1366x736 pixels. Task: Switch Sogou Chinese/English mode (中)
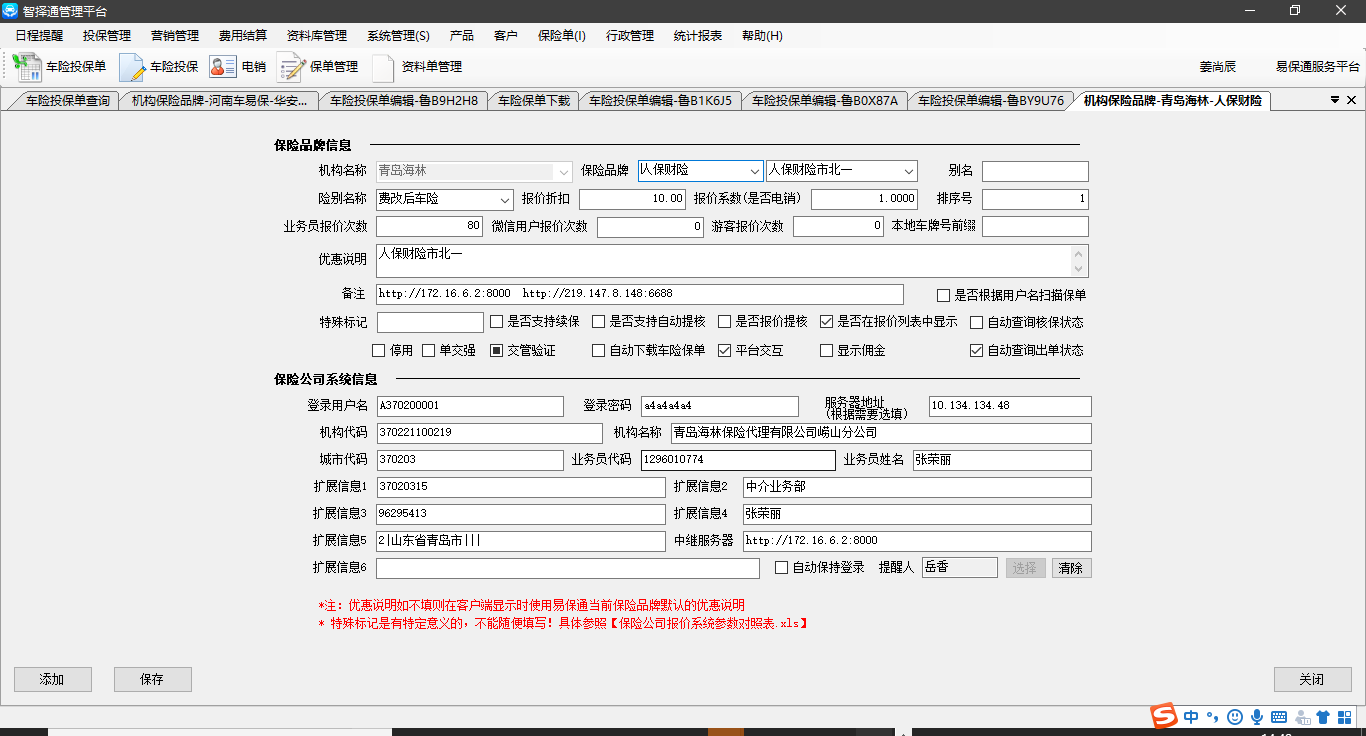[1191, 717]
